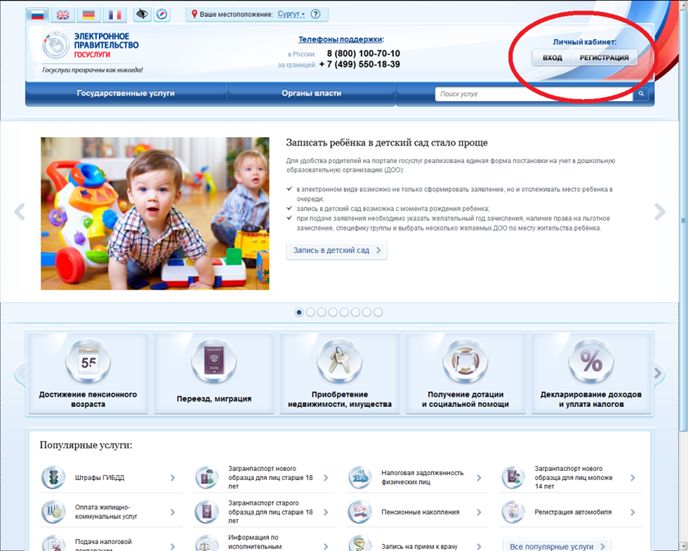Select the first slider pagination dot
The image size is (688, 551).
click(299, 312)
